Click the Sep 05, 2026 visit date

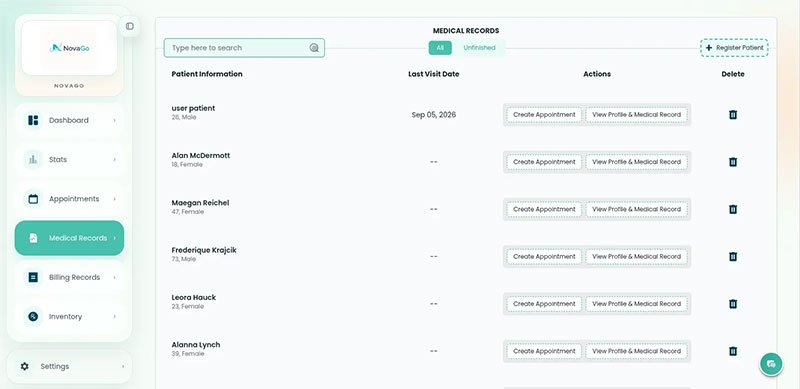[x=434, y=115]
